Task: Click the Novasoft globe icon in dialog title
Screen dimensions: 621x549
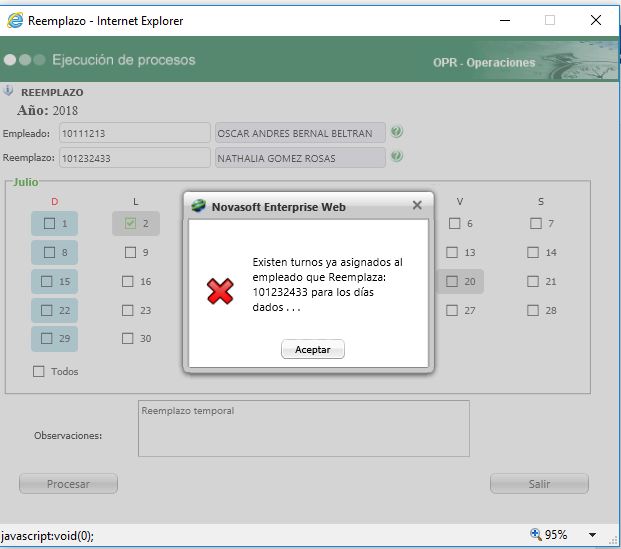Action: [198, 206]
